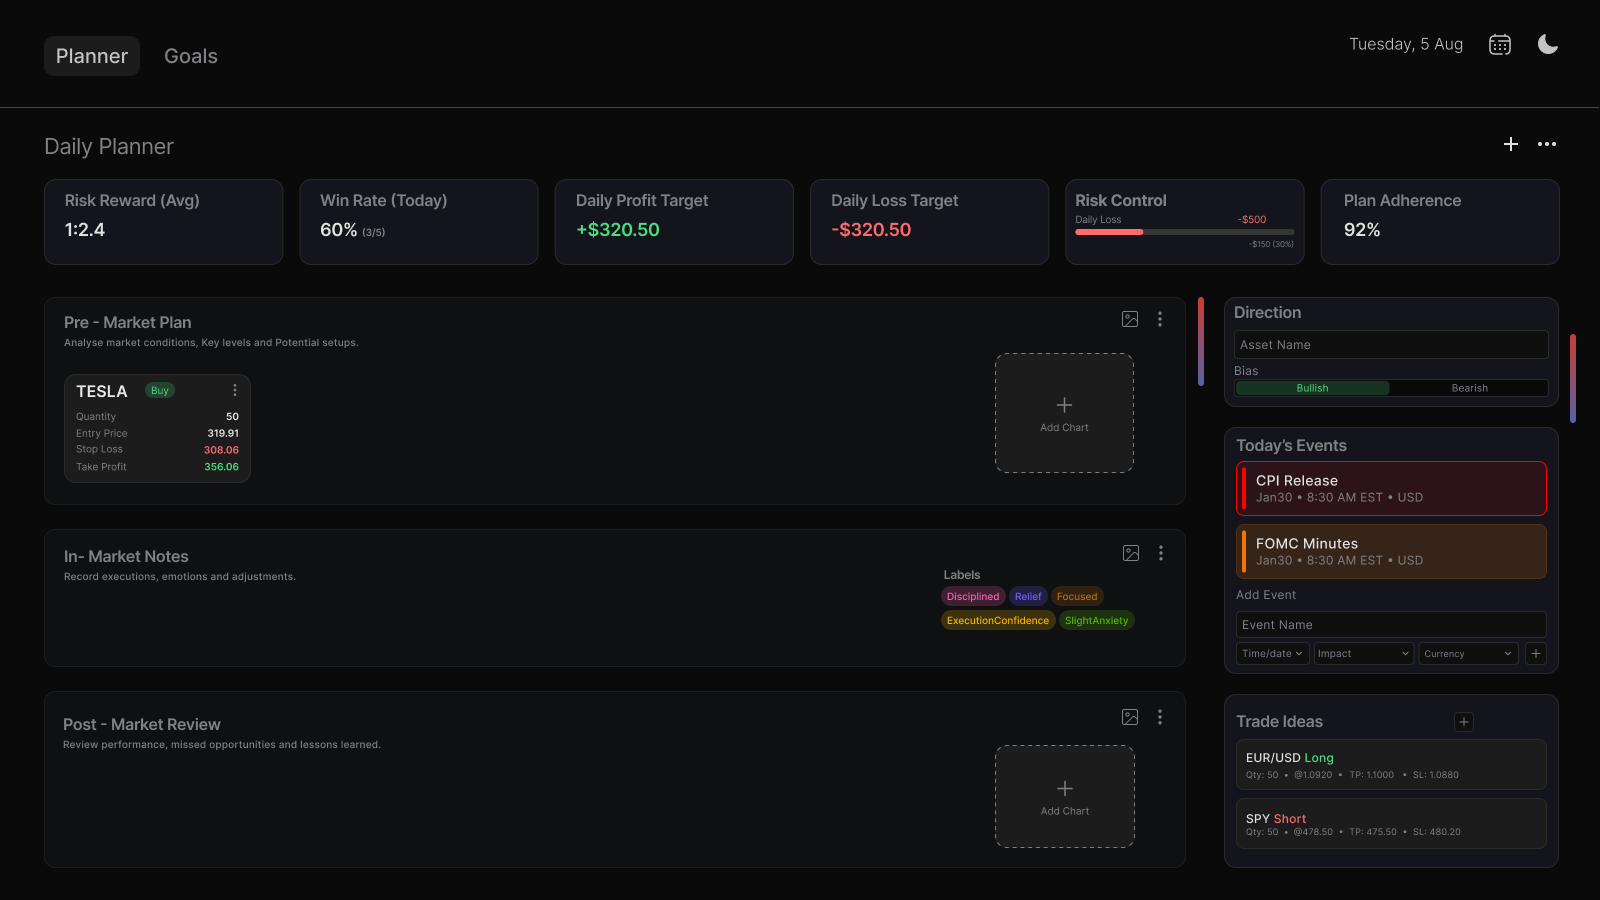Select Bullish bias option
1600x900 pixels.
(1312, 388)
